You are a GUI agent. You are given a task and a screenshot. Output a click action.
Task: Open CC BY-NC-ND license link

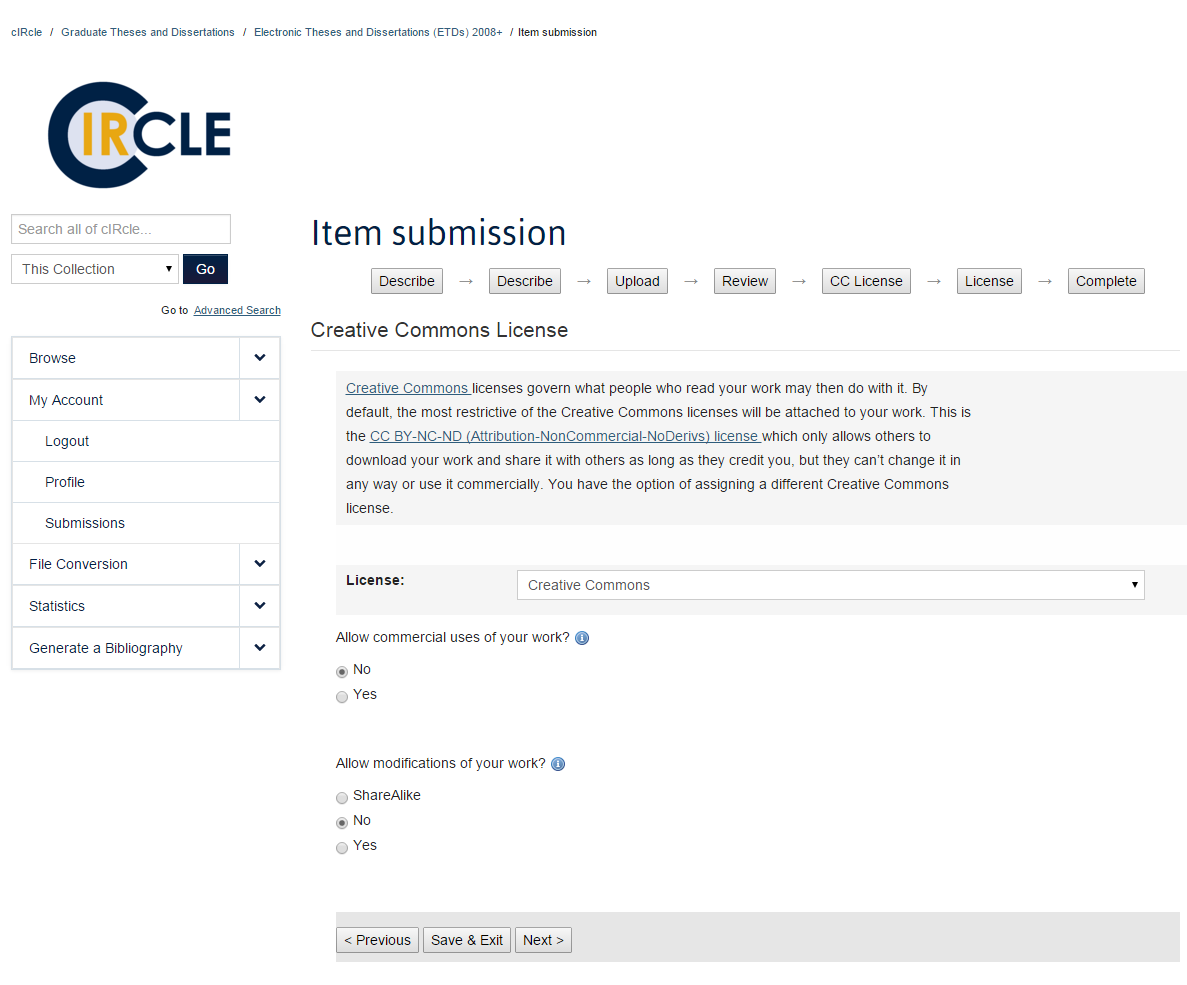tap(564, 436)
